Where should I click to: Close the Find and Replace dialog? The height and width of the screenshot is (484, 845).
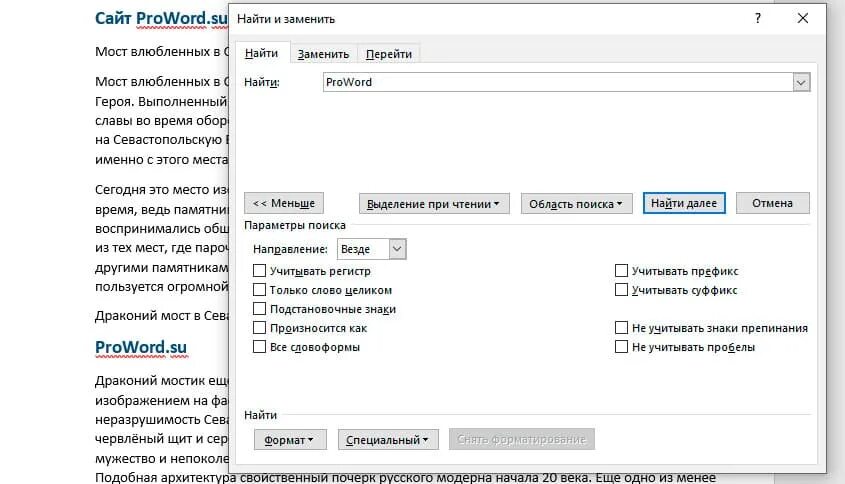click(x=802, y=18)
